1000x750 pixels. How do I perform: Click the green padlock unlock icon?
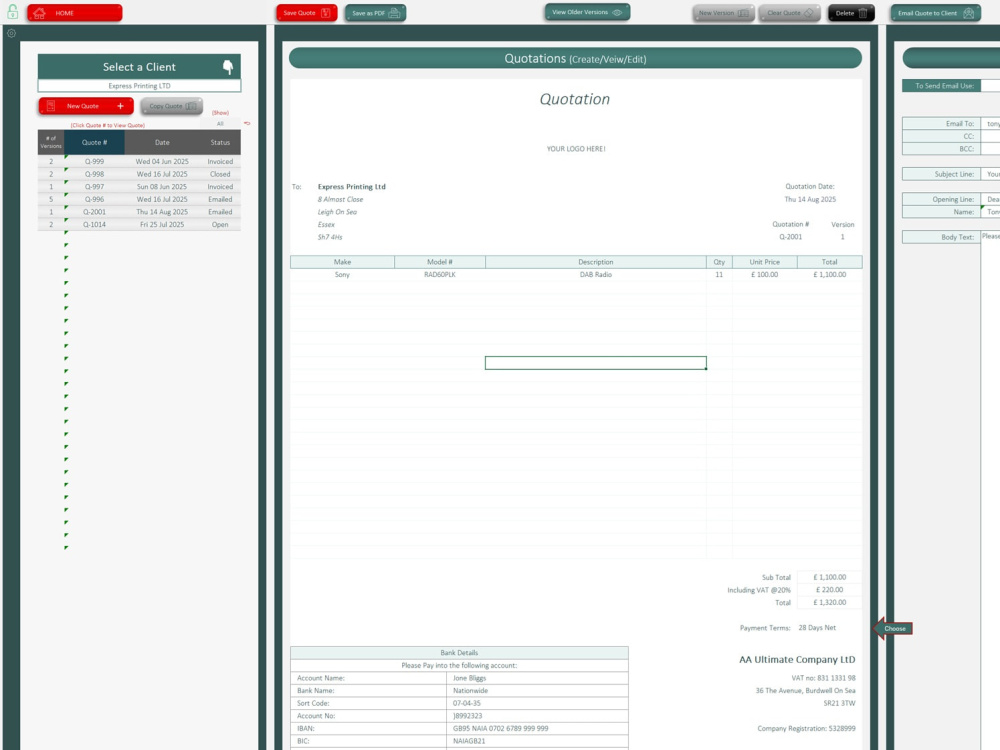(12, 12)
